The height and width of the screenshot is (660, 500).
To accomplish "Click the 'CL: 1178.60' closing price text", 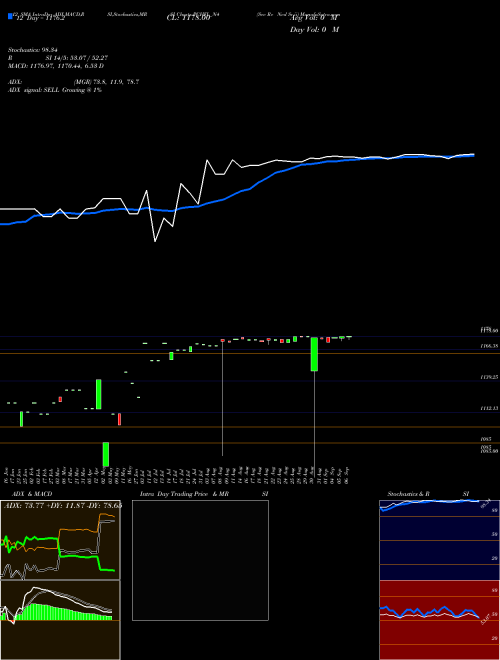I will pos(188,18).
